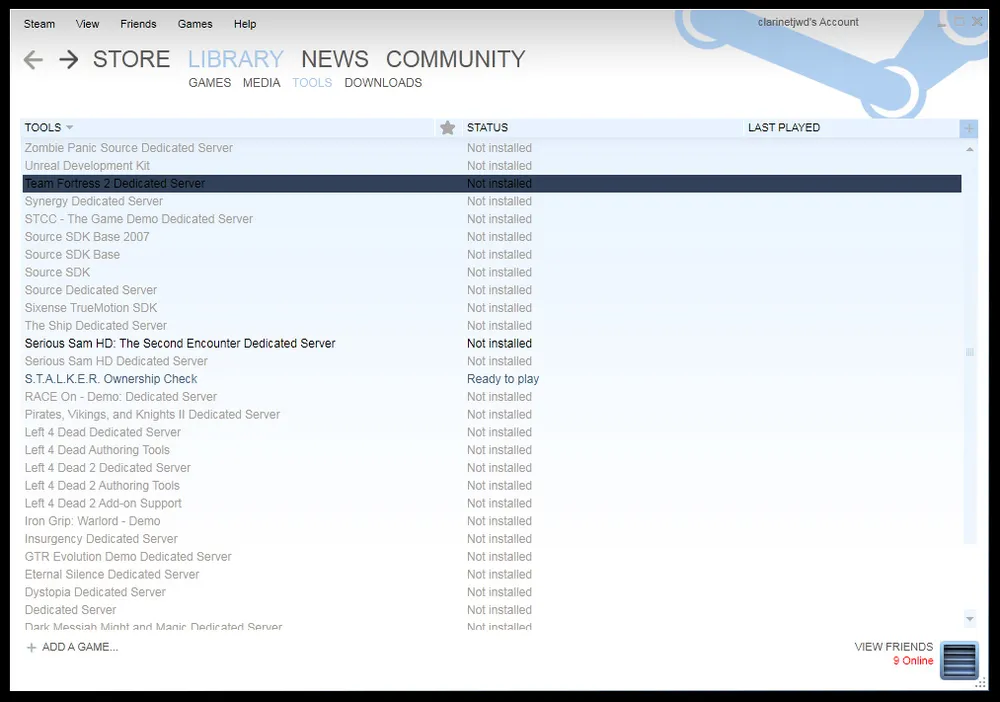The image size is (1000, 702).
Task: Click the scroll up arrow of tools list
Action: 969,149
